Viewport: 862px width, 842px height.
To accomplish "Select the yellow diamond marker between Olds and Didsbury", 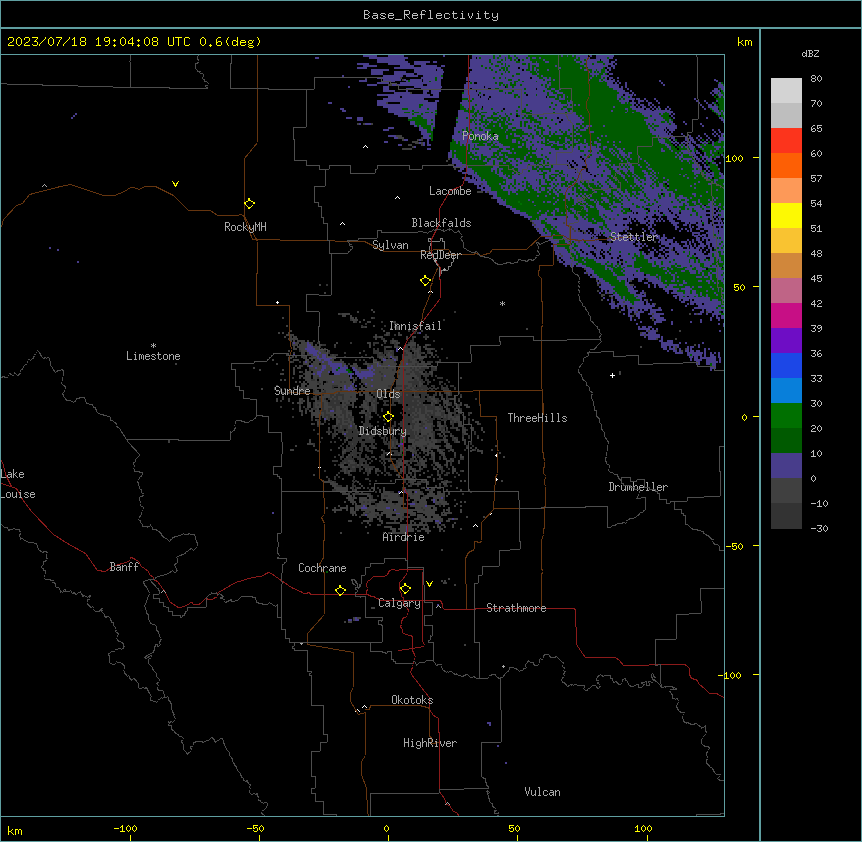I will (388, 417).
